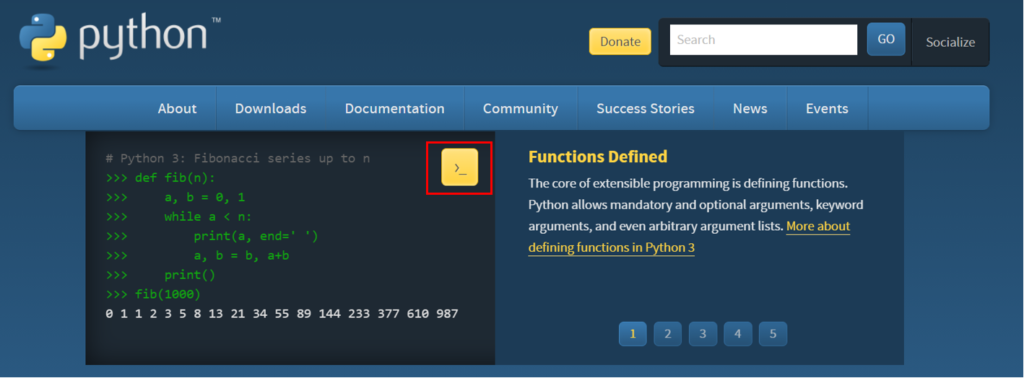
Task: Click the 'a, b = 0, 1' code line
Action: click(x=204, y=197)
